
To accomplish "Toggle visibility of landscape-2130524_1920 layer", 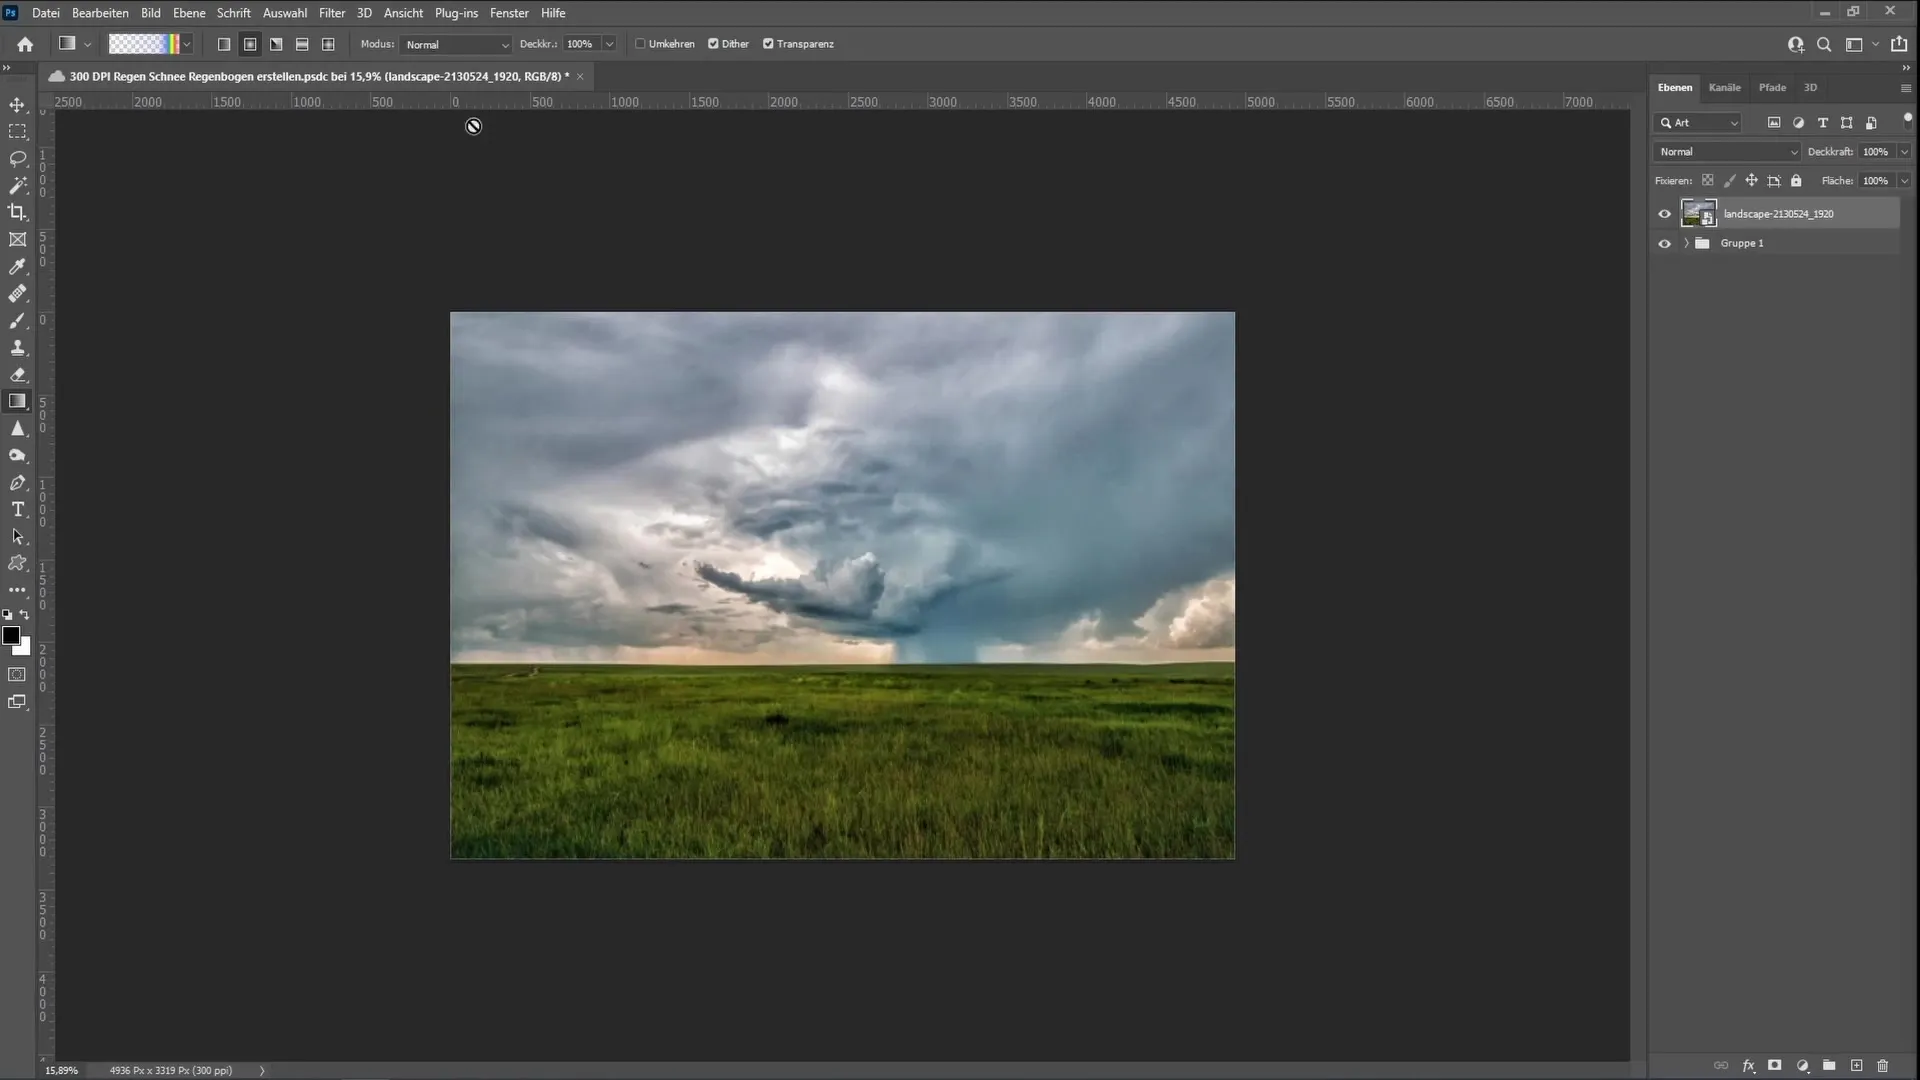I will pos(1664,214).
